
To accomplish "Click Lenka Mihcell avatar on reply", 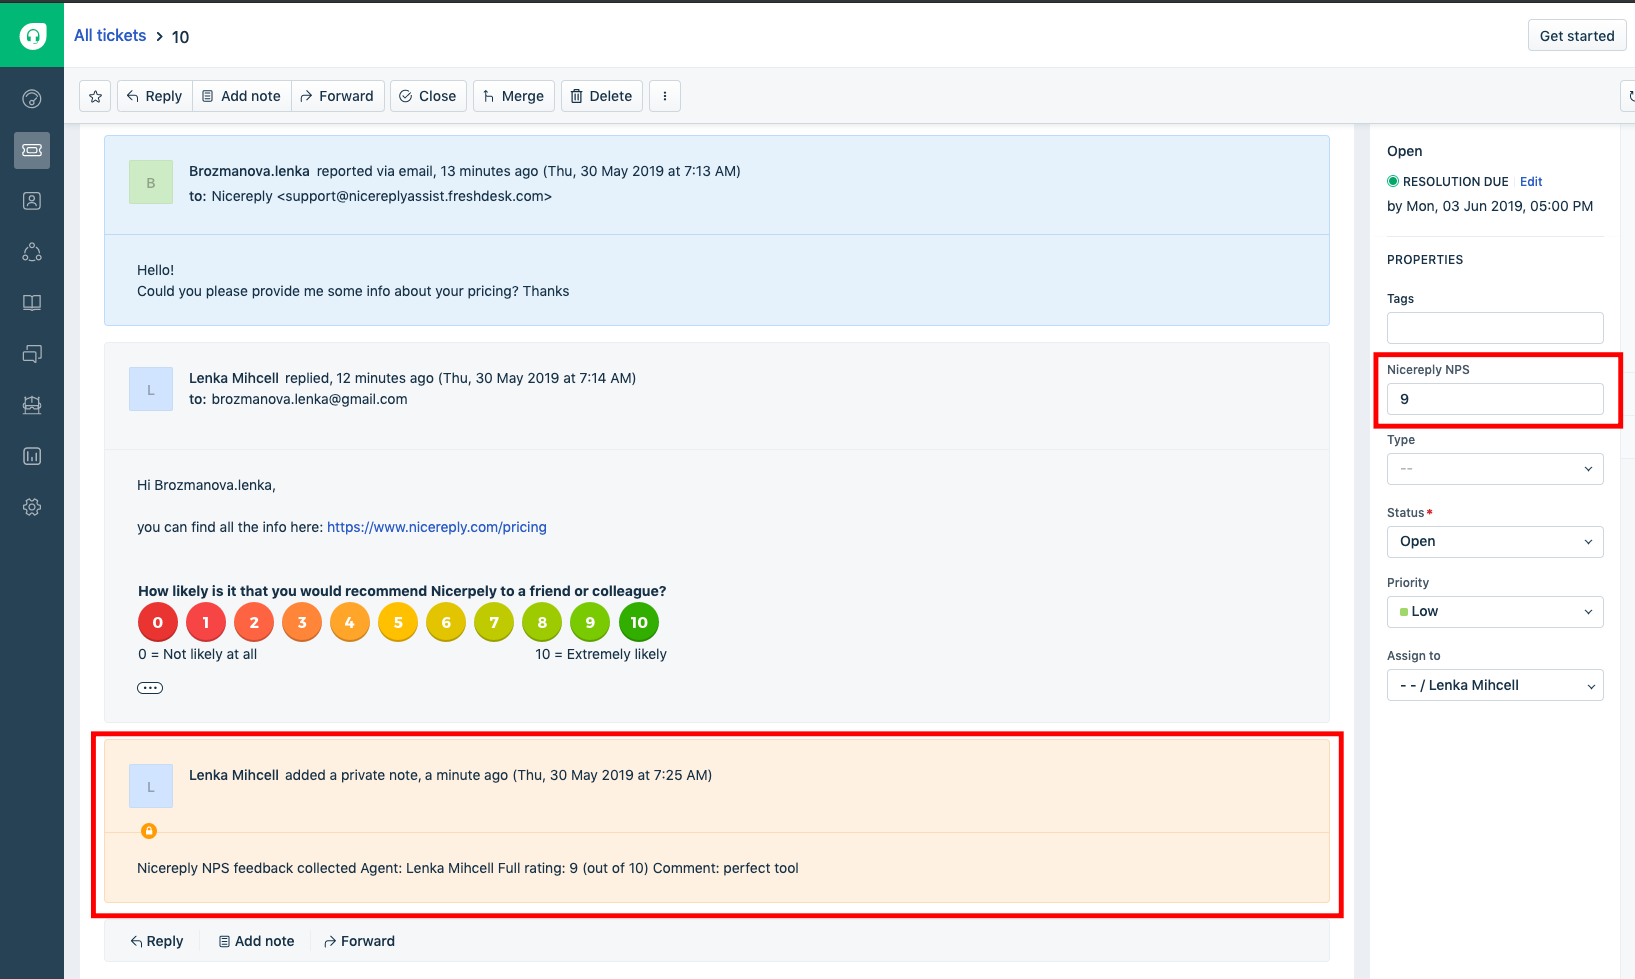I will tap(151, 389).
